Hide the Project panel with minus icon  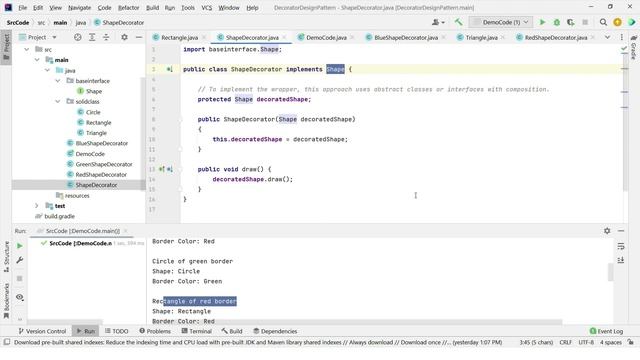pyautogui.click(x=139, y=37)
